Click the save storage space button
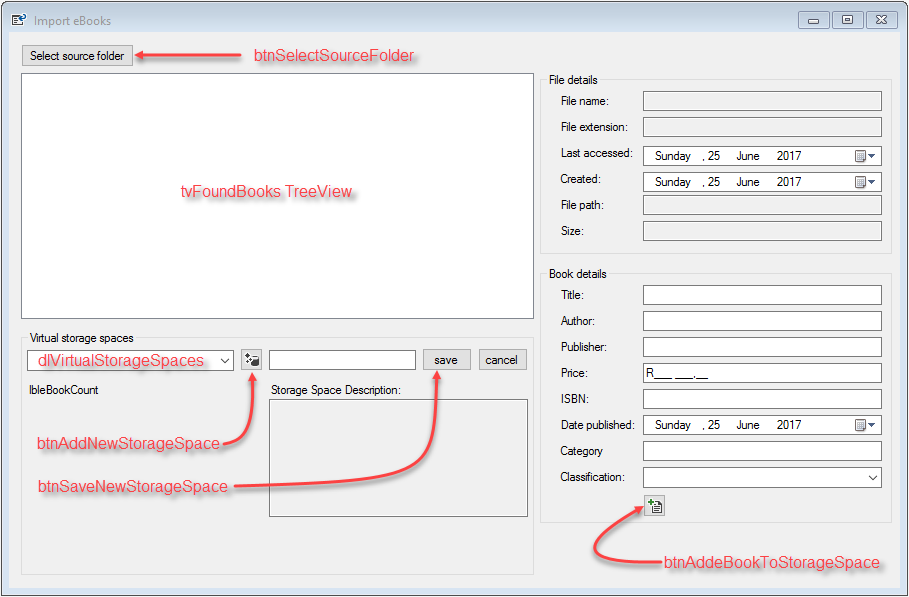The width and height of the screenshot is (909, 597). pos(446,360)
